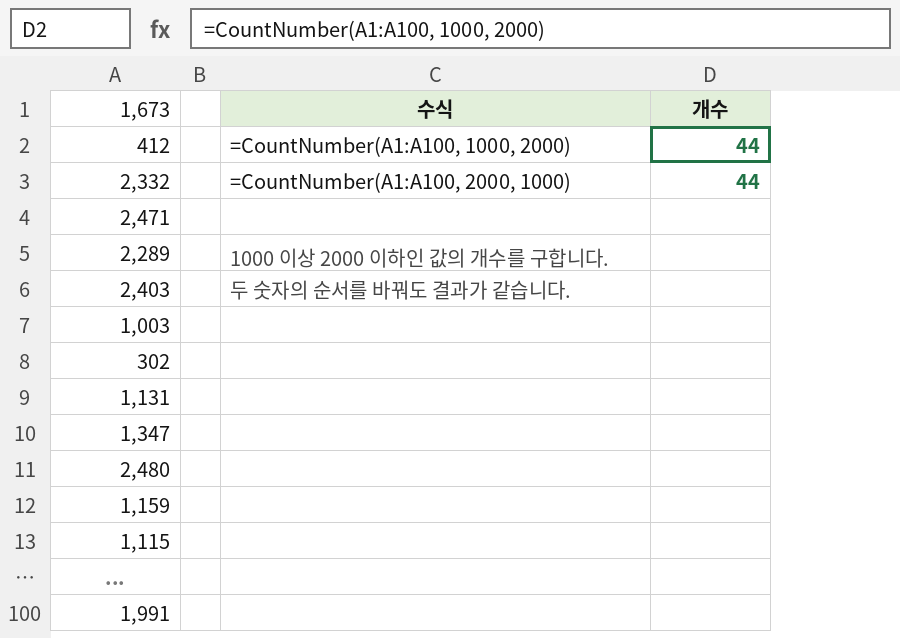
Task: Click cell with value 1,673
Action: coord(115,109)
